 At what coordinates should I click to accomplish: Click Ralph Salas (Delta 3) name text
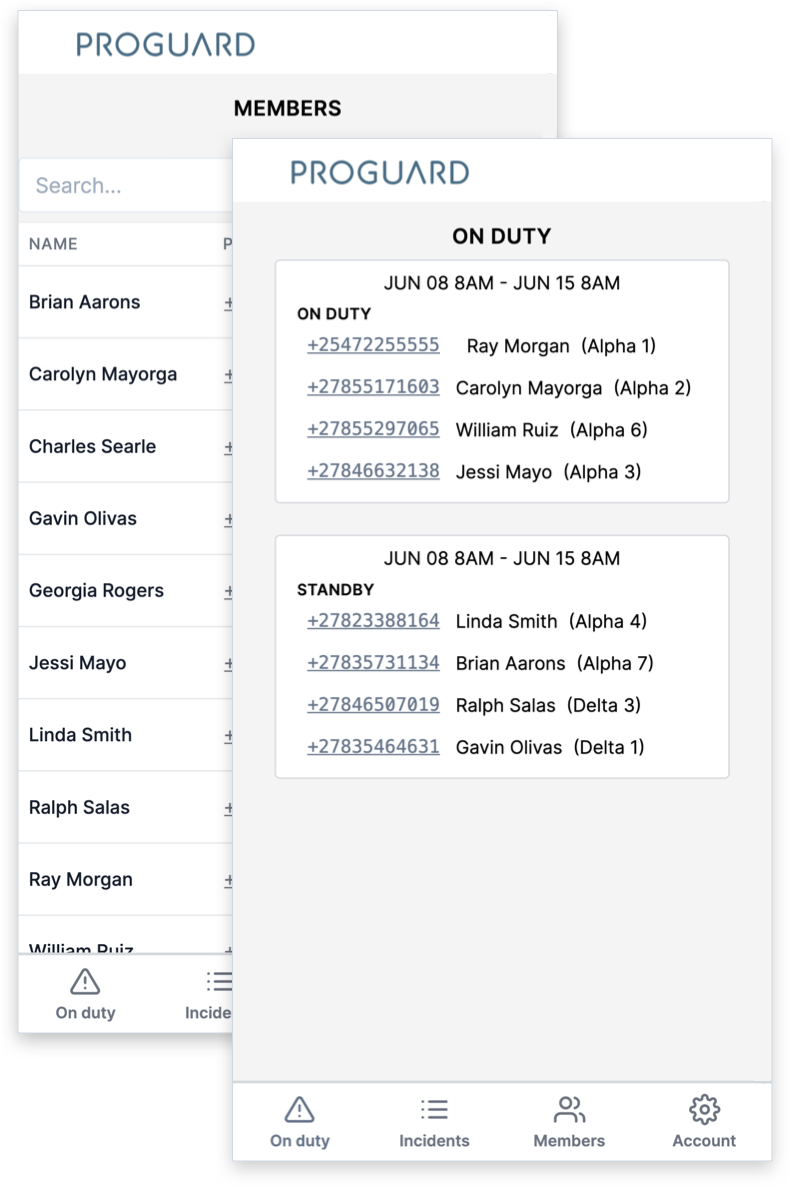(x=549, y=706)
